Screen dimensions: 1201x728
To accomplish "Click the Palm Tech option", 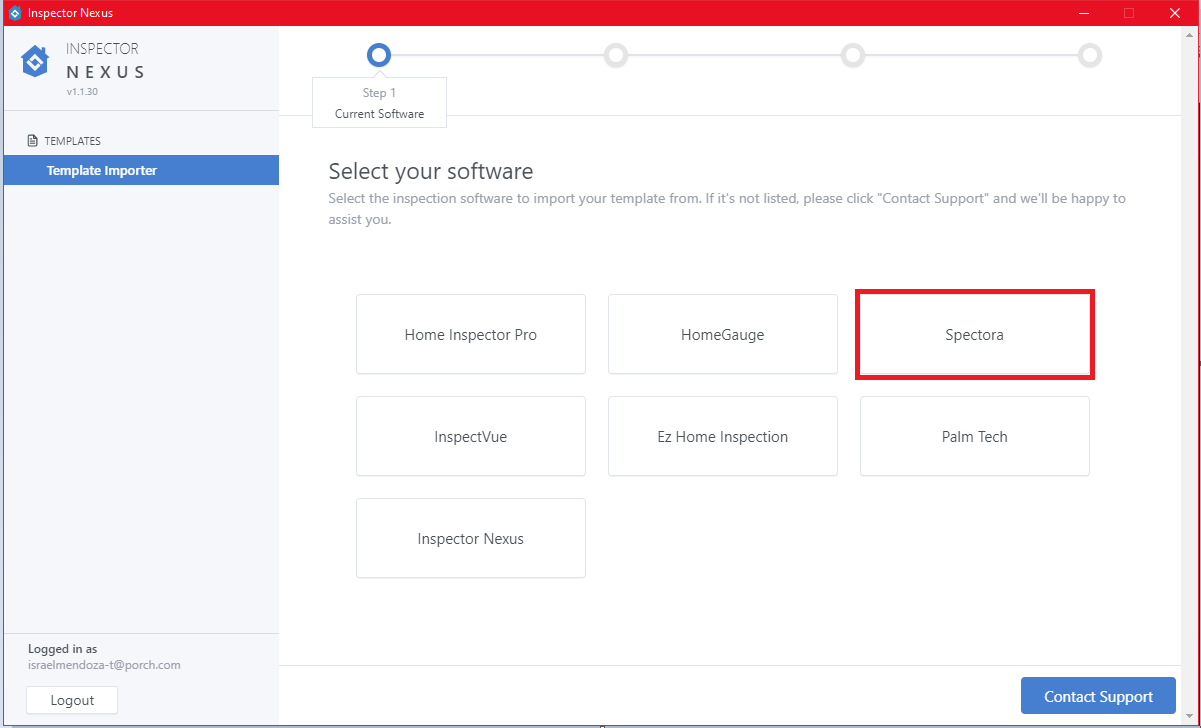I will [x=974, y=437].
